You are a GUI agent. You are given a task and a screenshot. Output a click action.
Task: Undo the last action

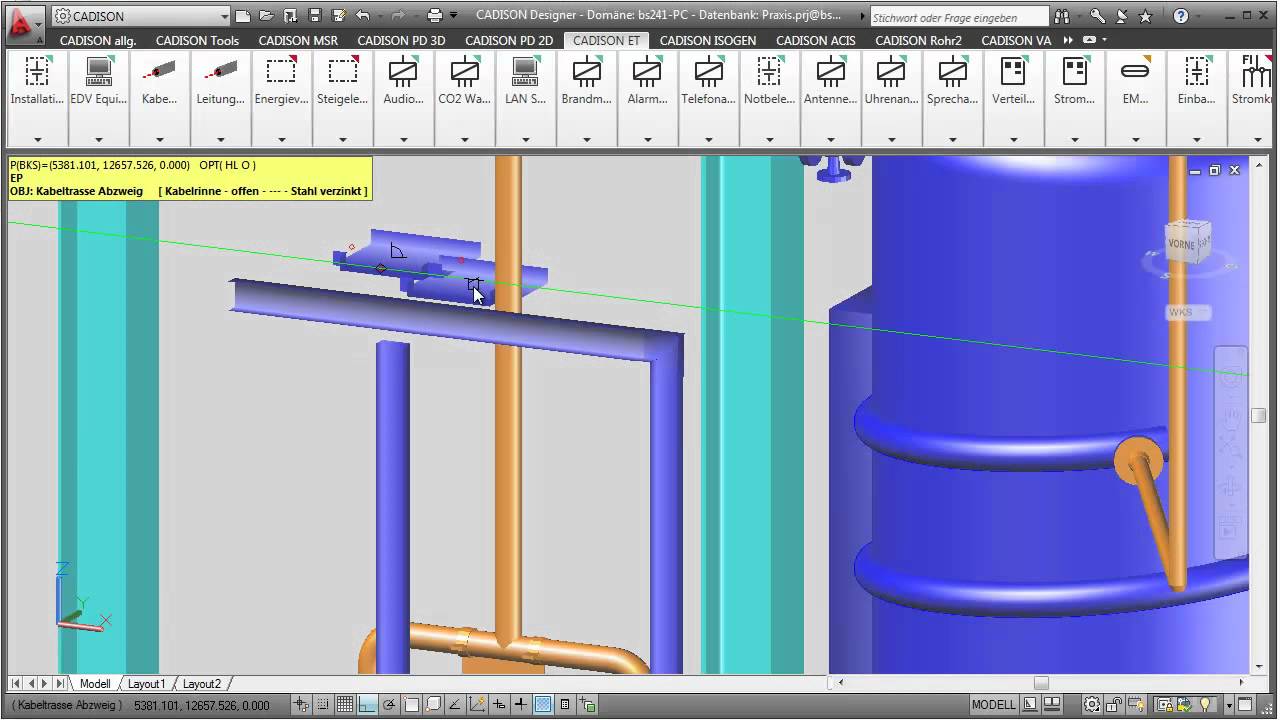pyautogui.click(x=362, y=16)
